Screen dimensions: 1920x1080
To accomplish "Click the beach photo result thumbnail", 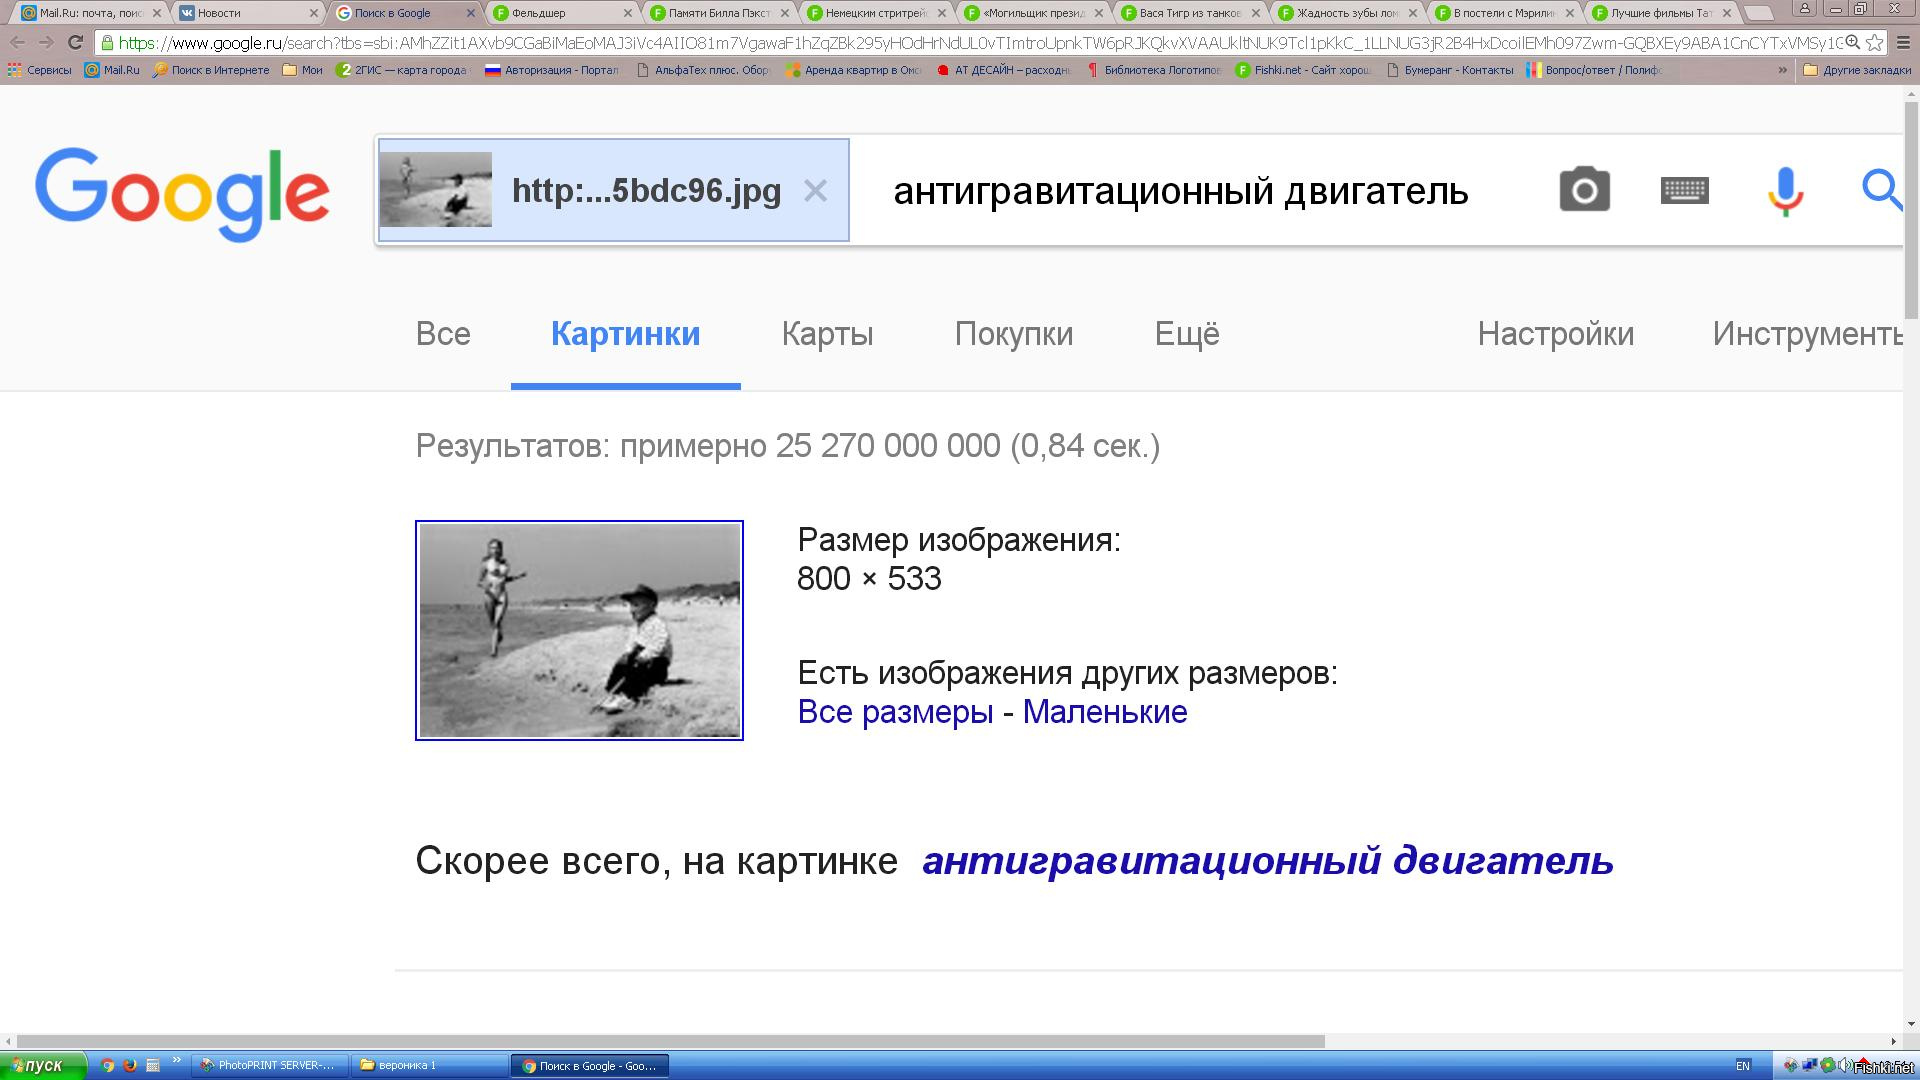I will coord(579,630).
